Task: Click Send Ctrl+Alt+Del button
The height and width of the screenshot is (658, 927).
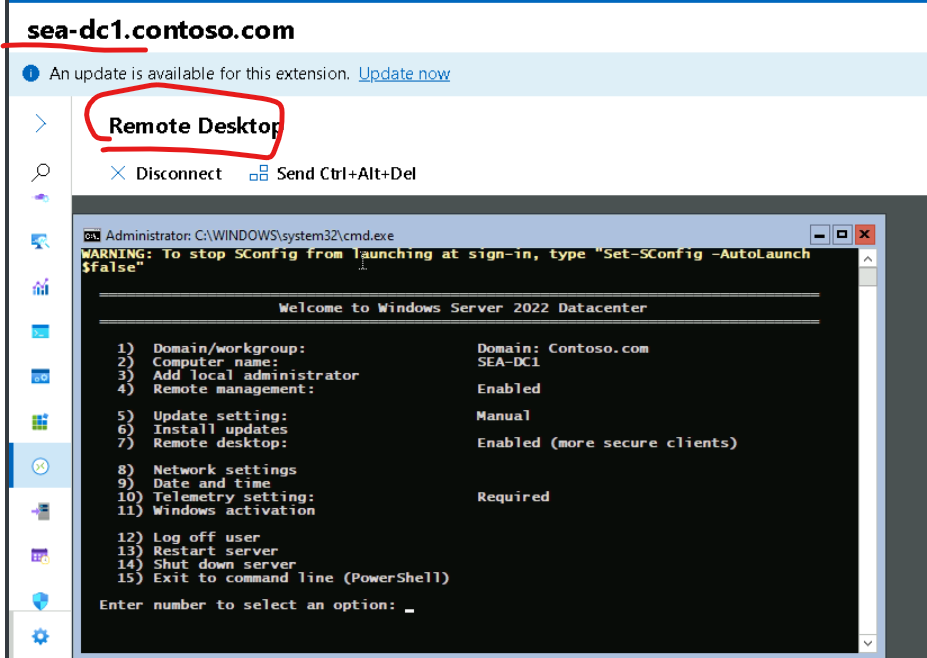Action: tap(333, 173)
